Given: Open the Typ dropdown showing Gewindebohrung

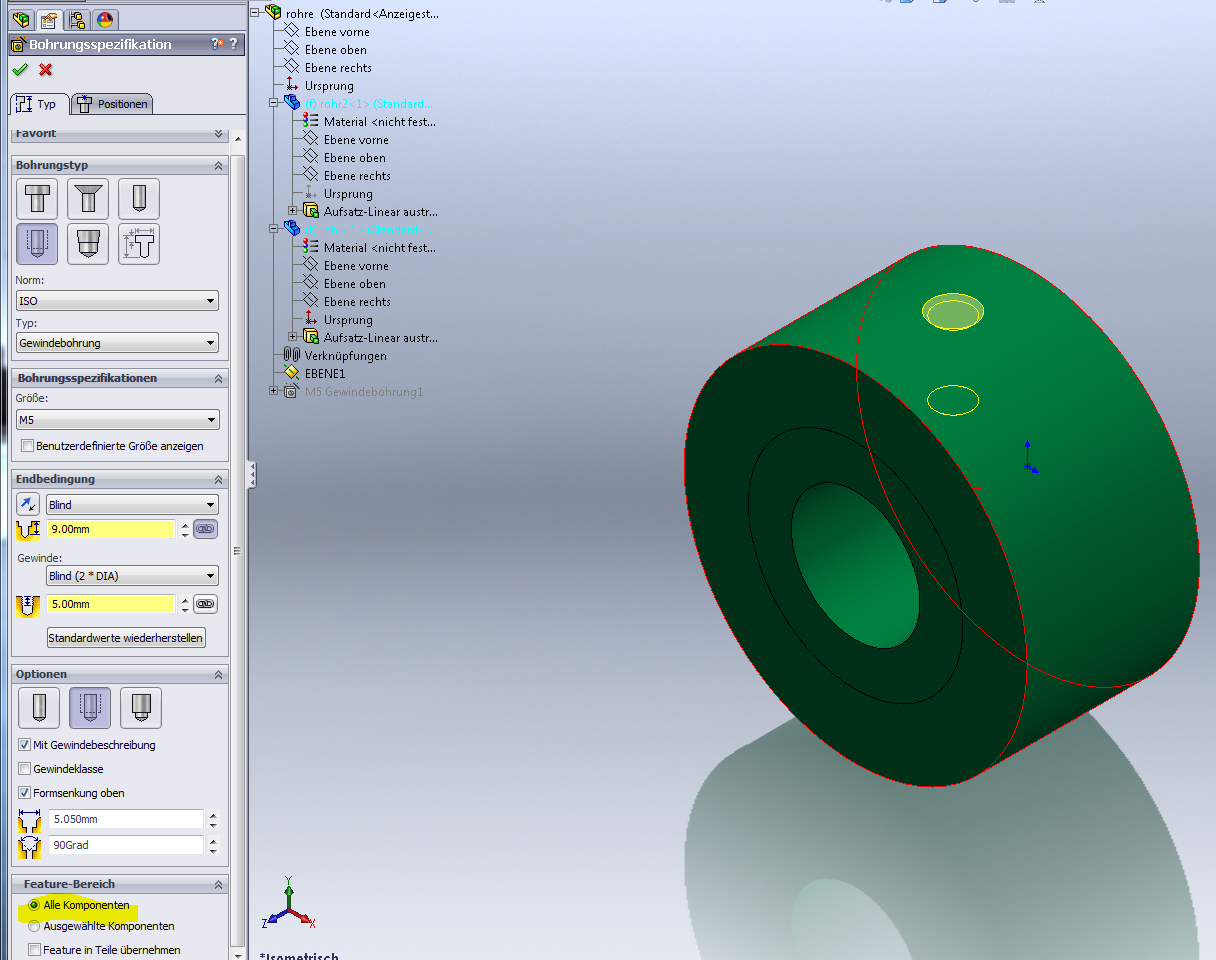Looking at the screenshot, I should 118,343.
